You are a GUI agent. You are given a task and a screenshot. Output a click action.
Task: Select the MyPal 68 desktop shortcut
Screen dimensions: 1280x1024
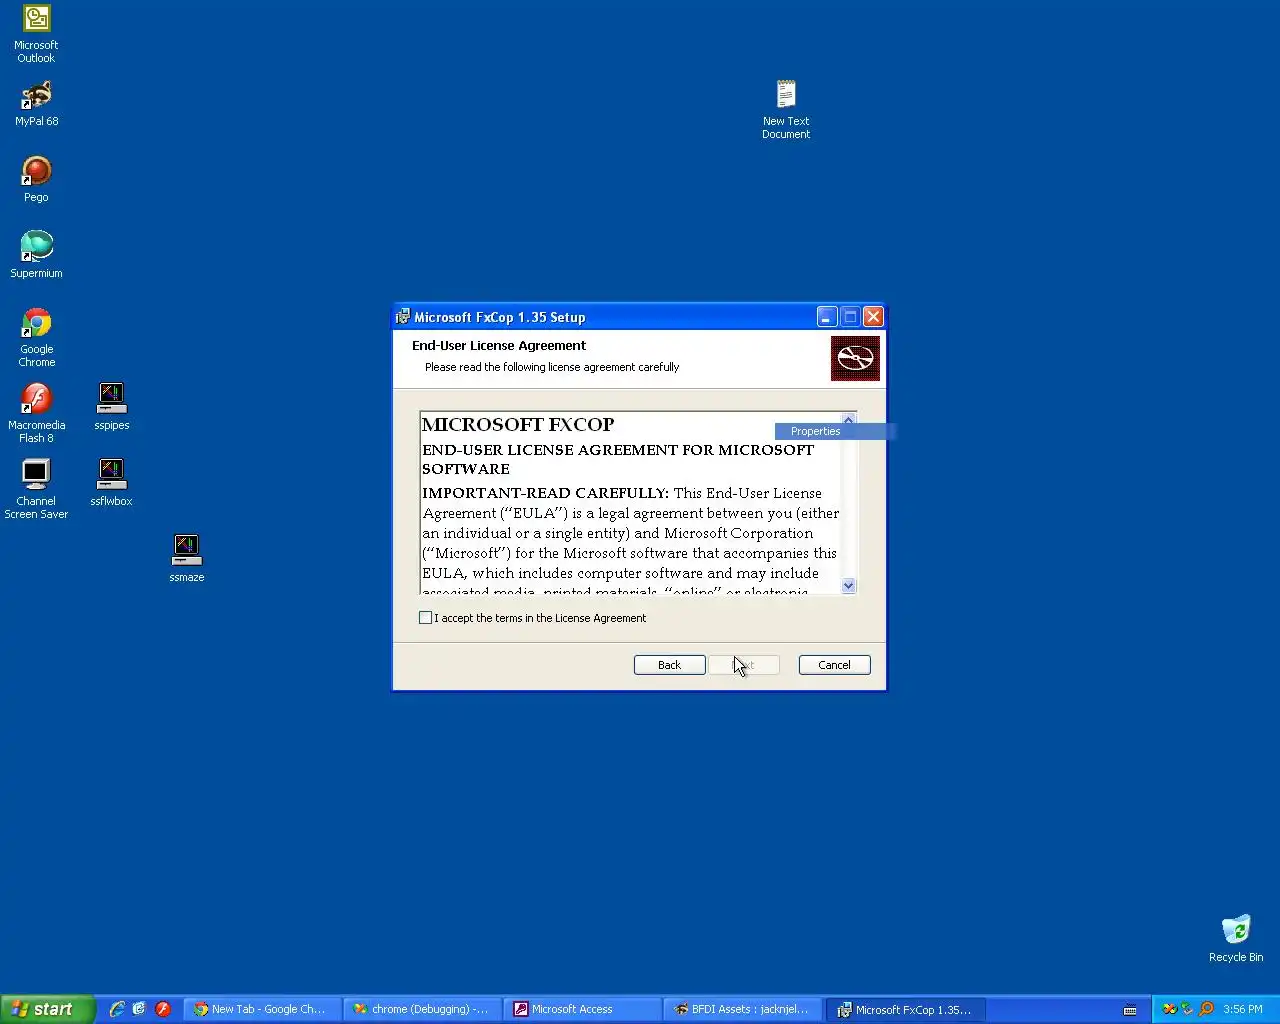point(36,104)
